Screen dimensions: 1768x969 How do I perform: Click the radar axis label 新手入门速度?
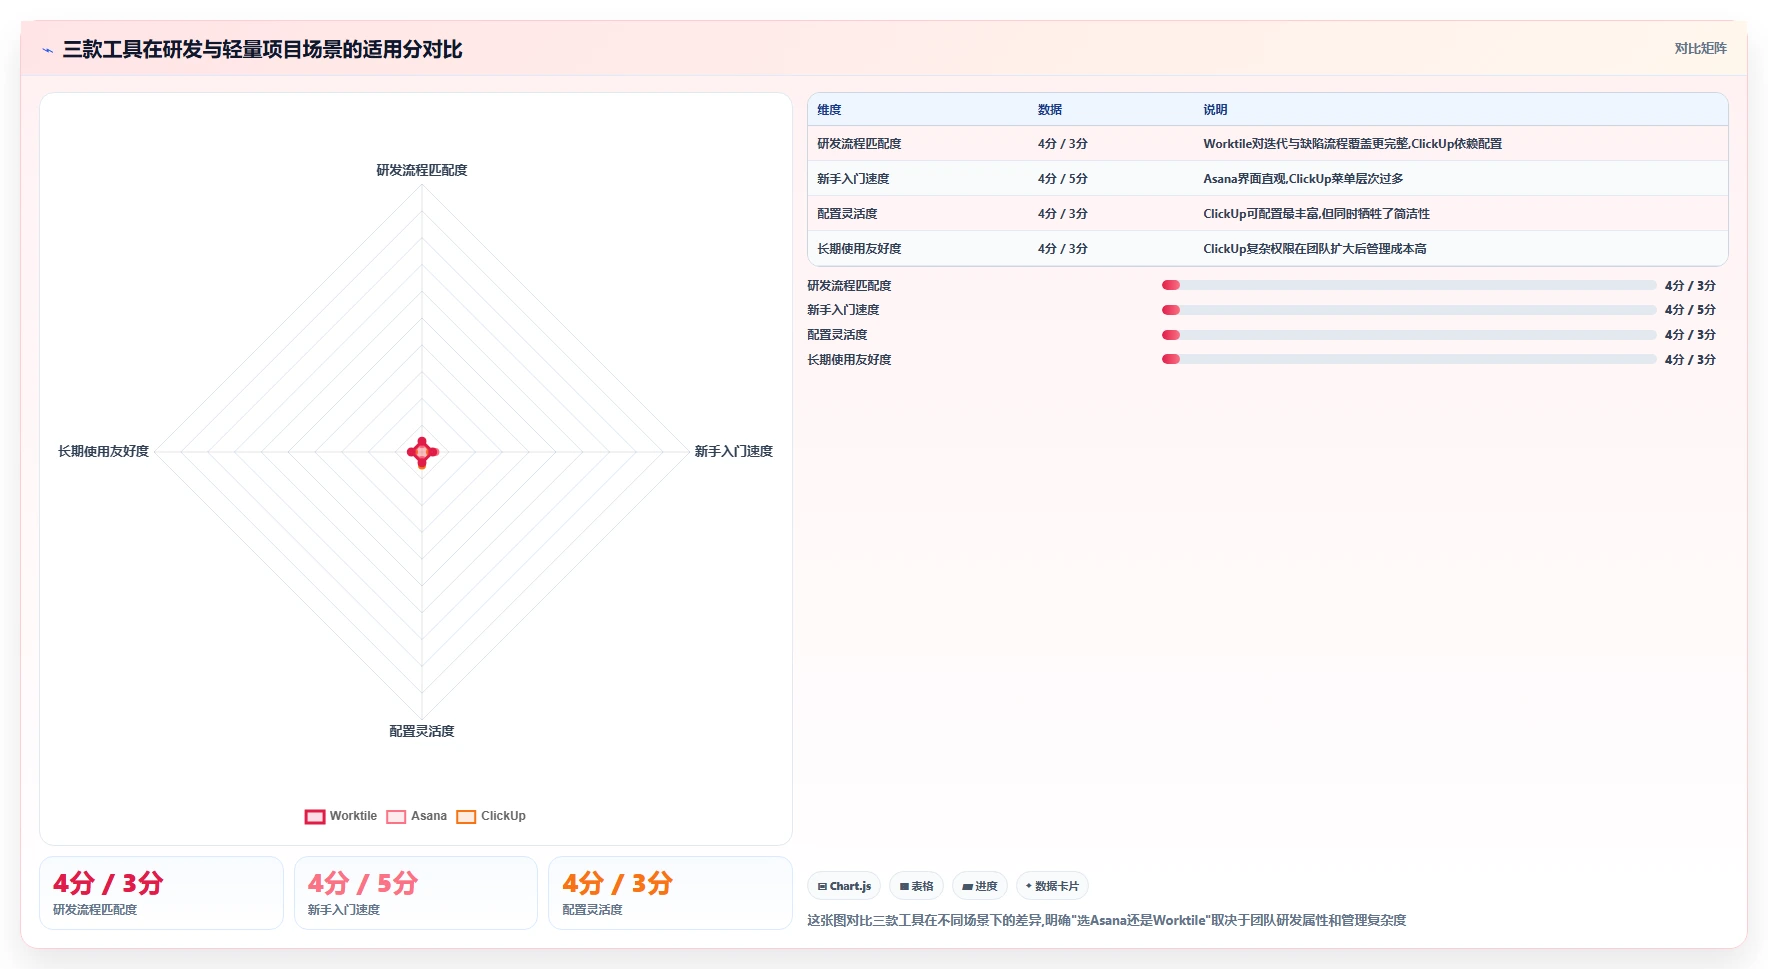coord(733,452)
